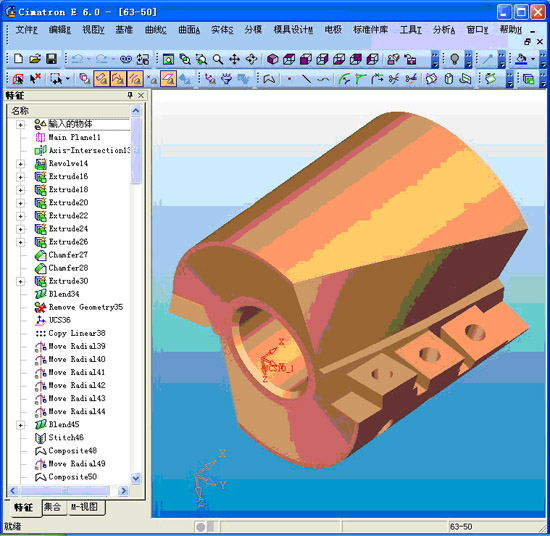Click the New file icon
550x536 pixels.
[18, 59]
